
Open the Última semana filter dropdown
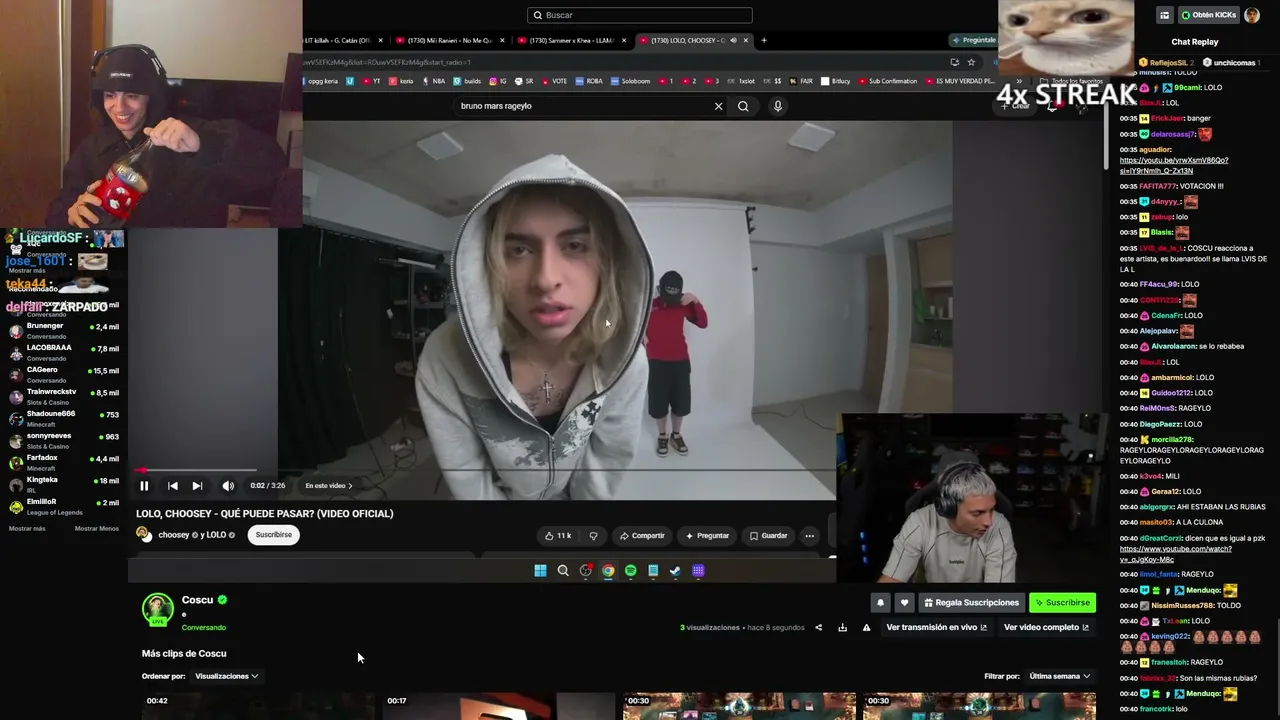(1059, 677)
